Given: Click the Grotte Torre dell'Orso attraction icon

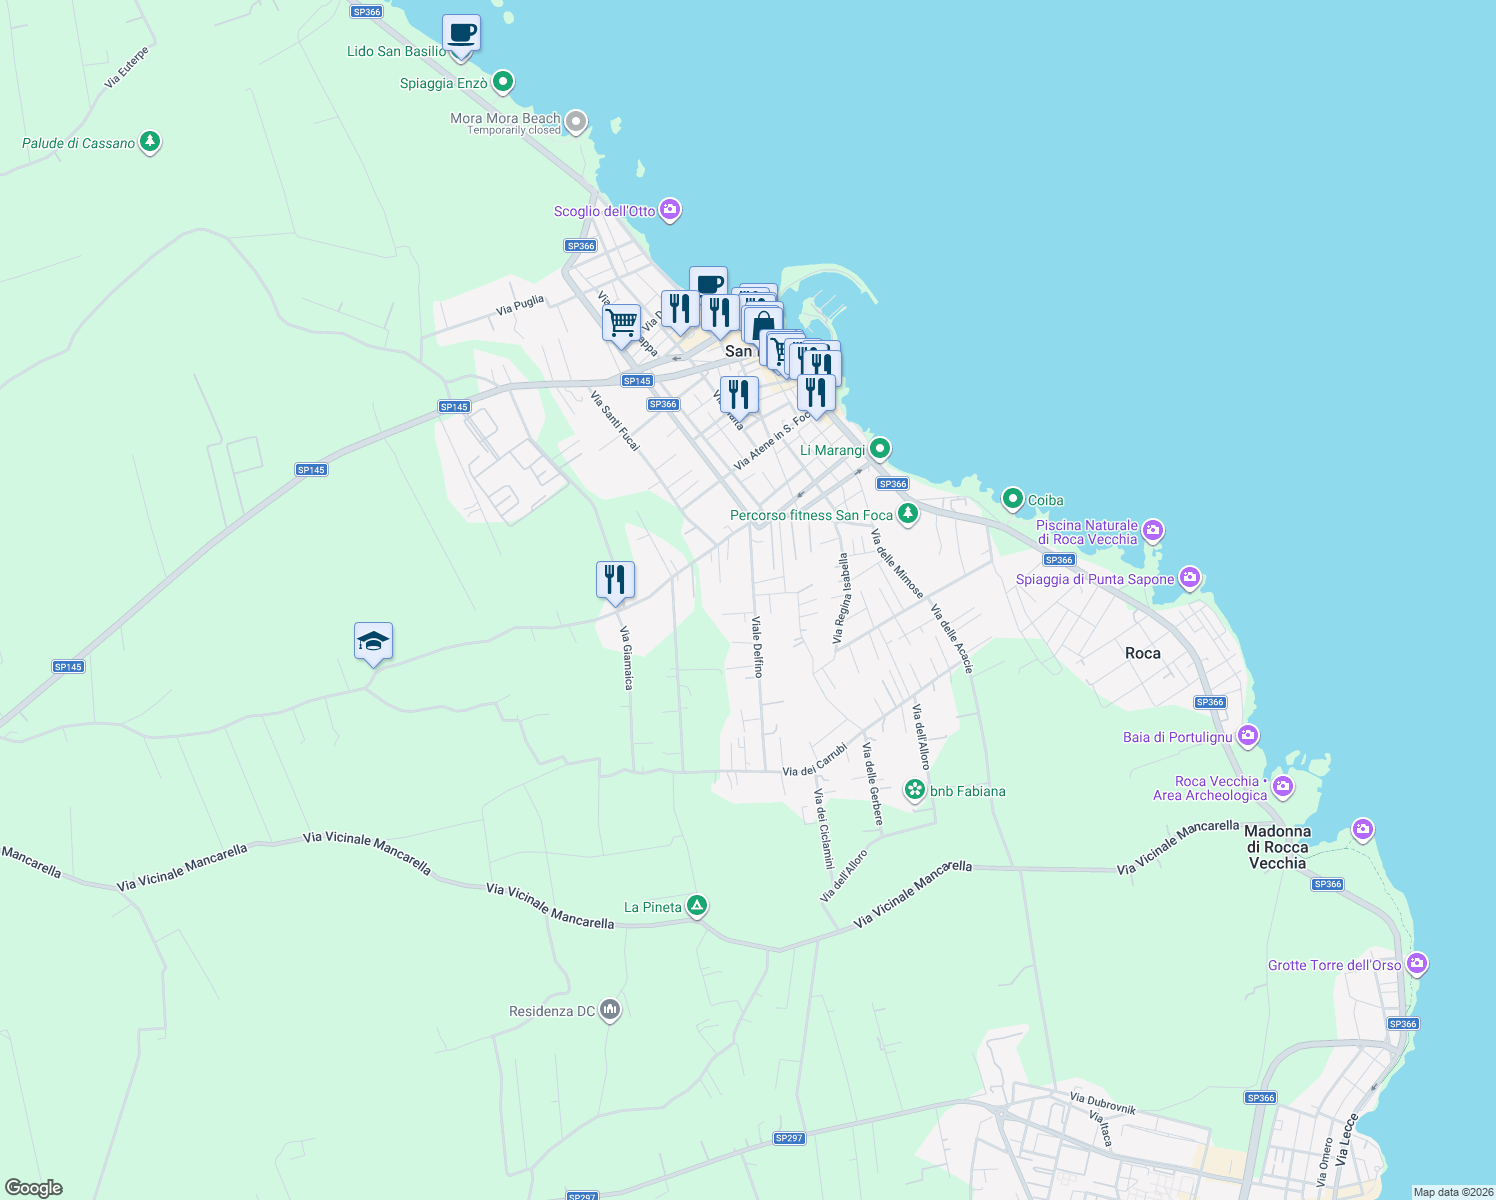Looking at the screenshot, I should pos(1417,962).
